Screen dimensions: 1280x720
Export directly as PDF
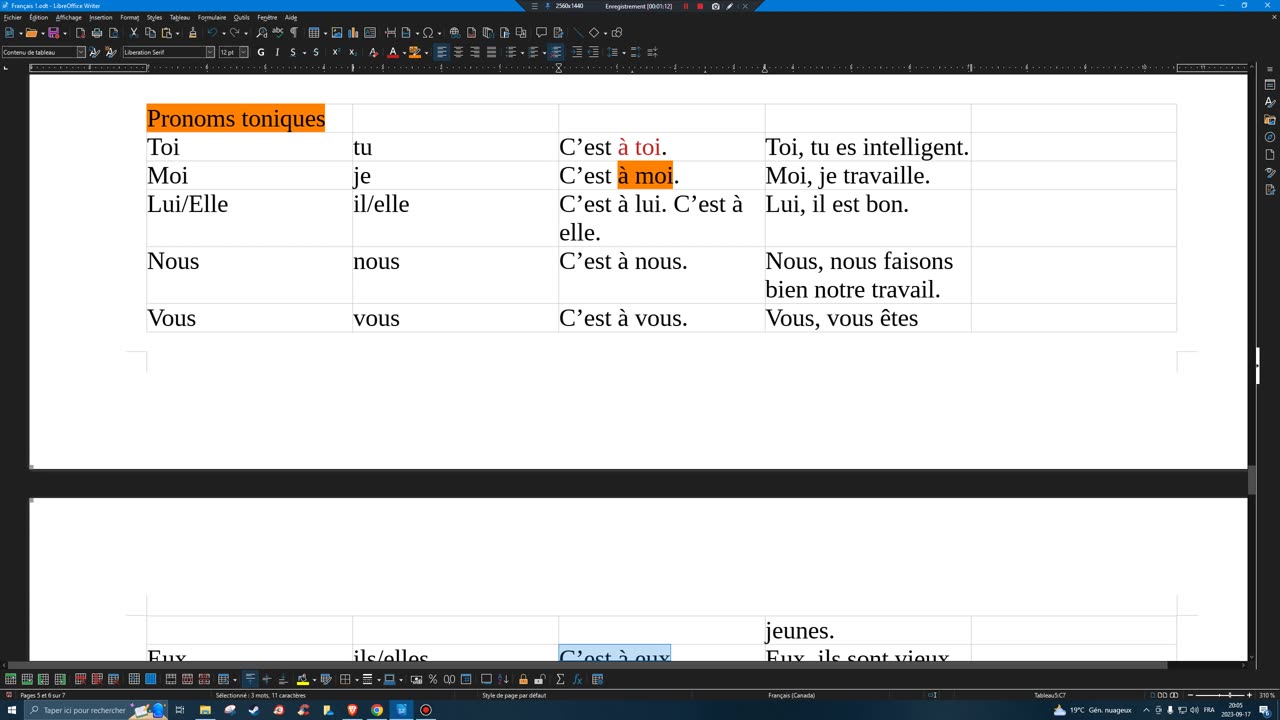coord(80,33)
